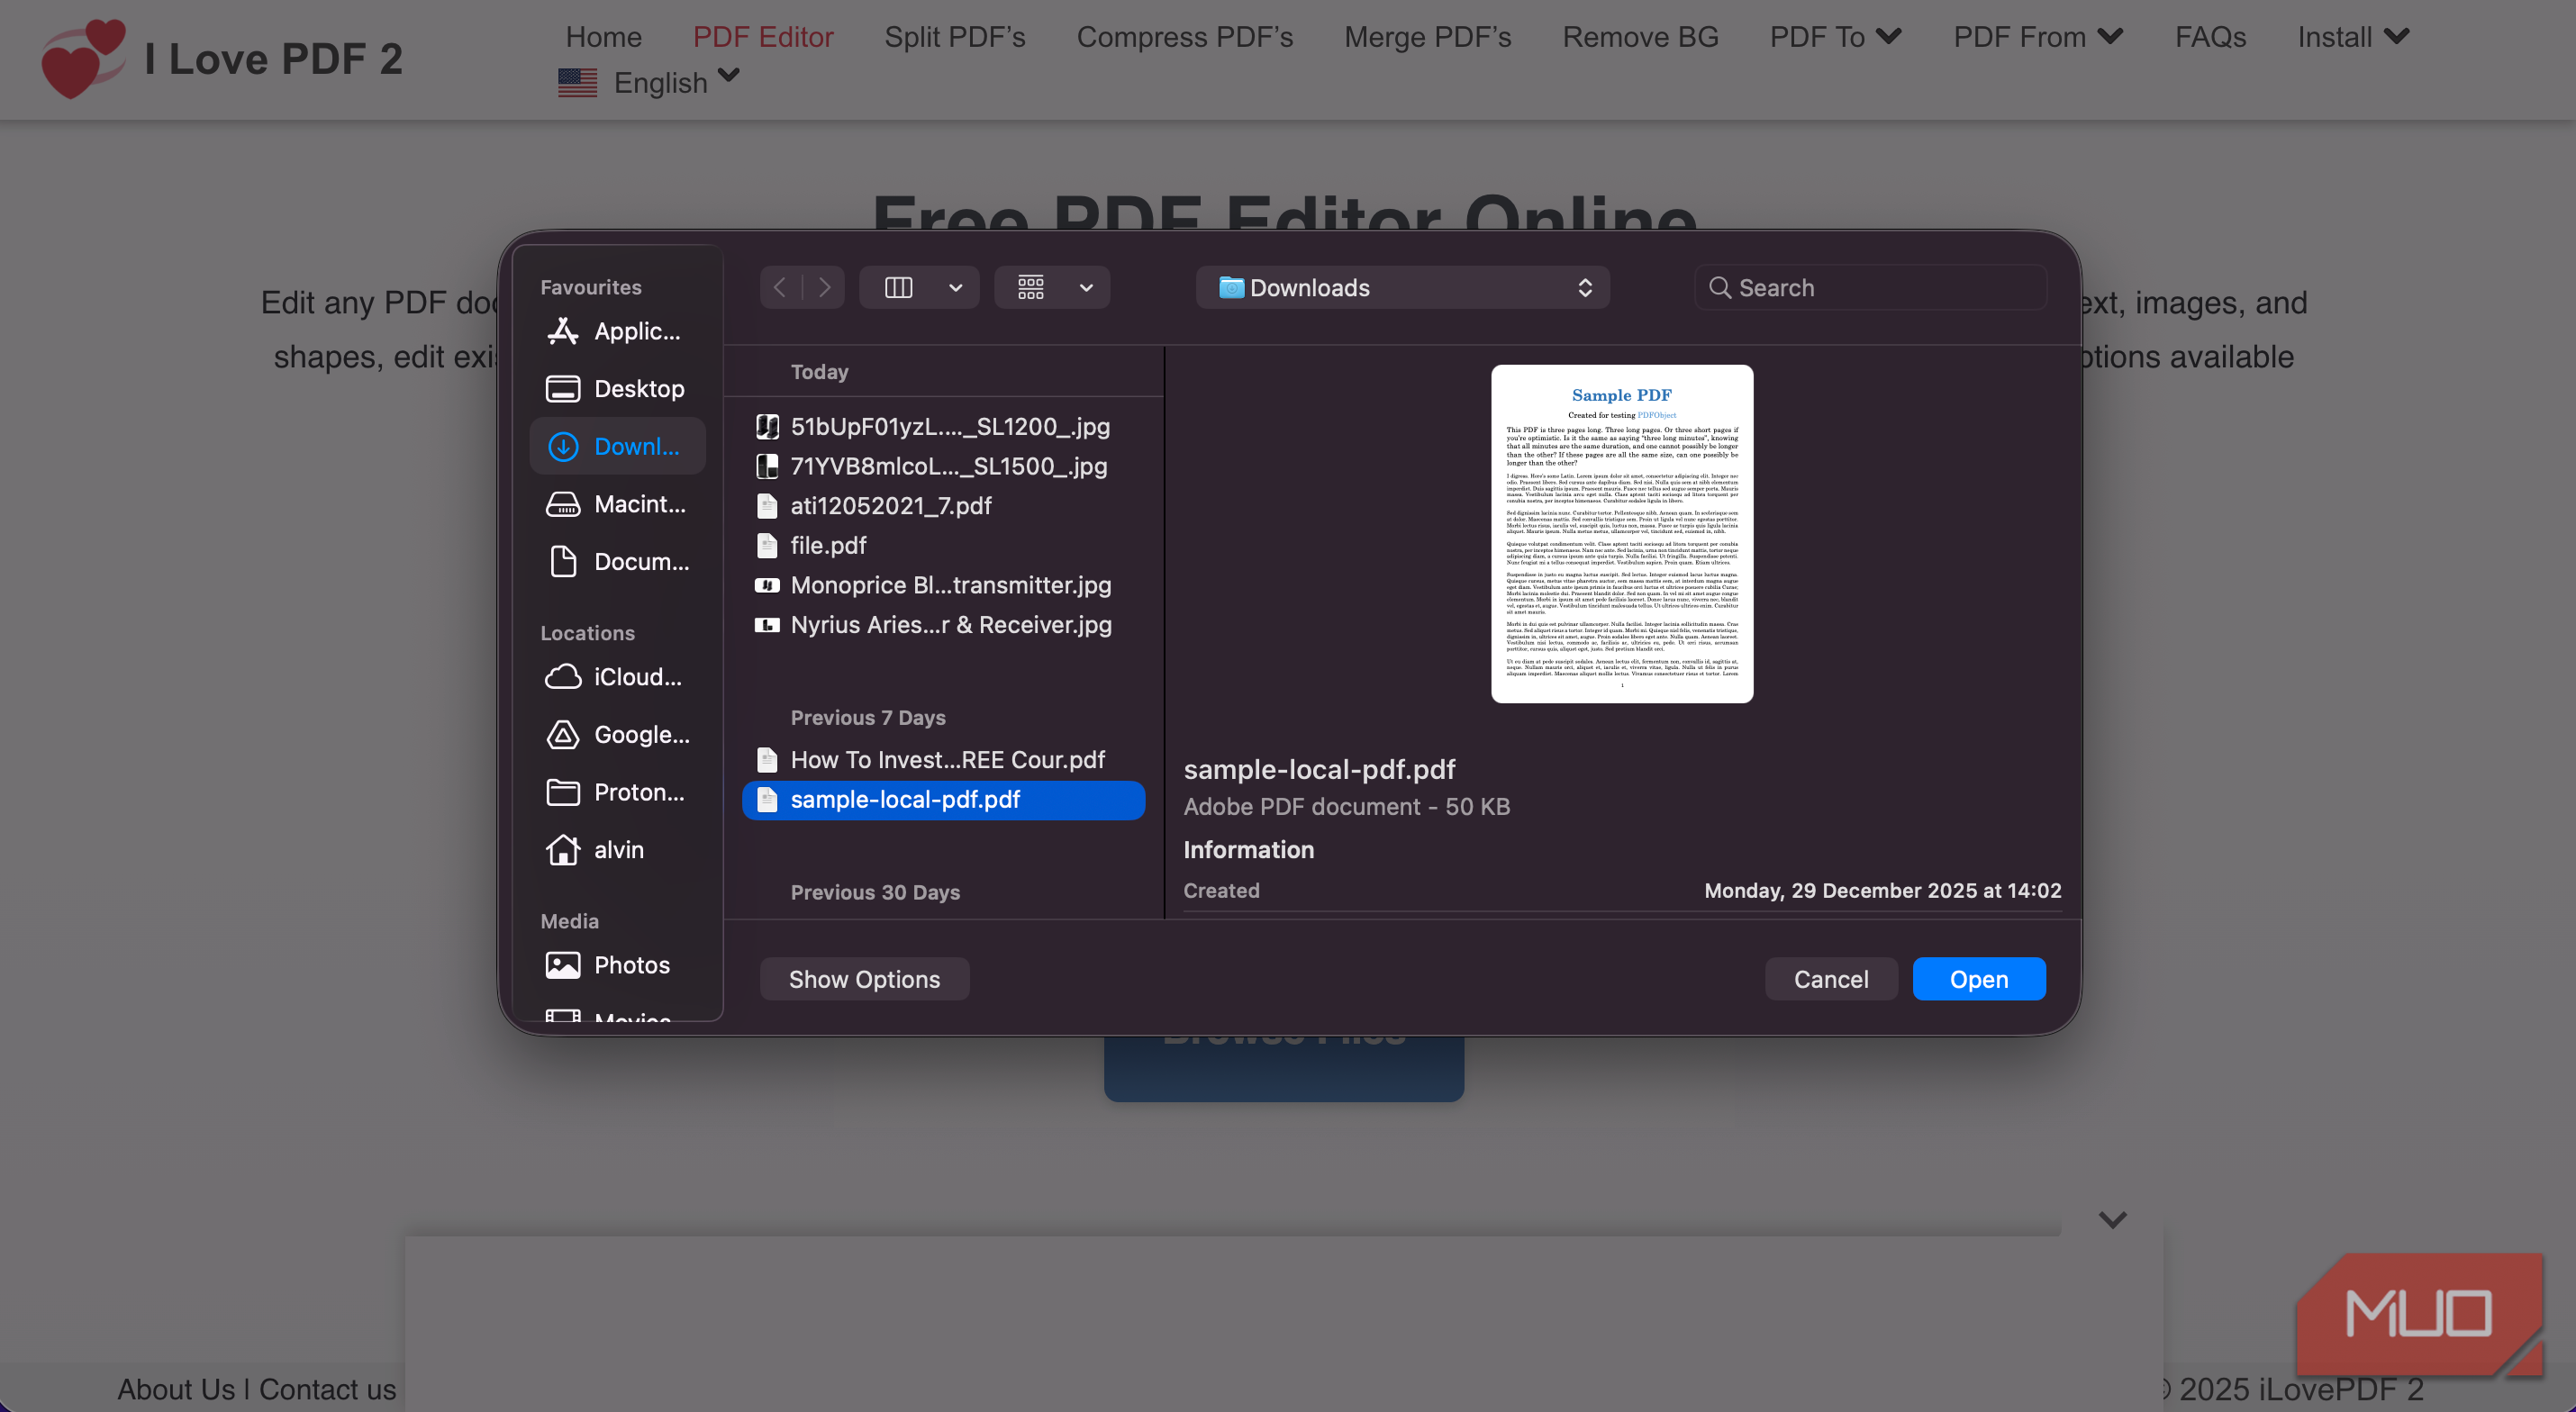
Task: Open Split PDF's page
Action: coord(955,37)
